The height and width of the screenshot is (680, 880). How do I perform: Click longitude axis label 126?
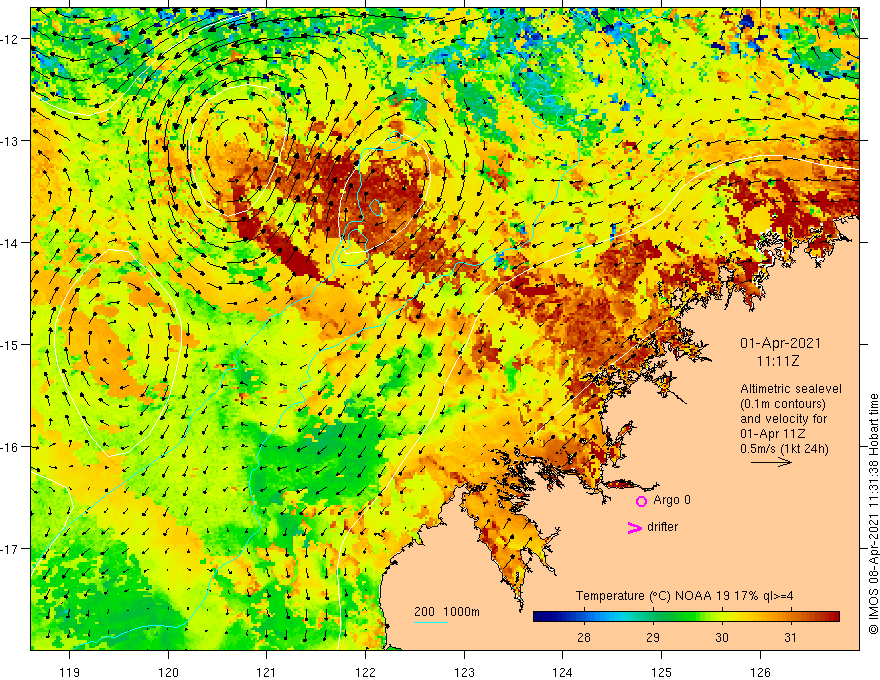point(760,672)
